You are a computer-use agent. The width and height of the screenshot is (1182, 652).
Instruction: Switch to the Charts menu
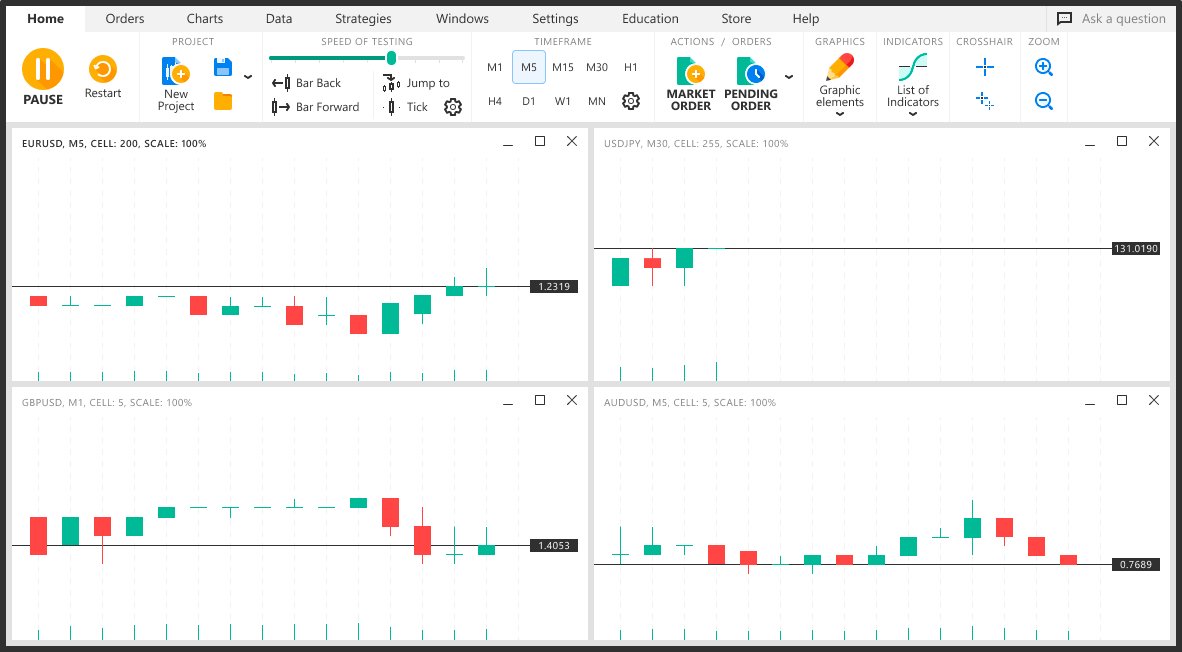tap(204, 18)
